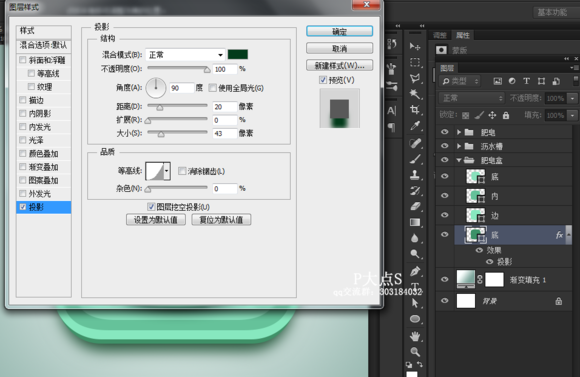580x377 pixels.
Task: Hide the 沥水槽 group
Action: pyautogui.click(x=445, y=146)
